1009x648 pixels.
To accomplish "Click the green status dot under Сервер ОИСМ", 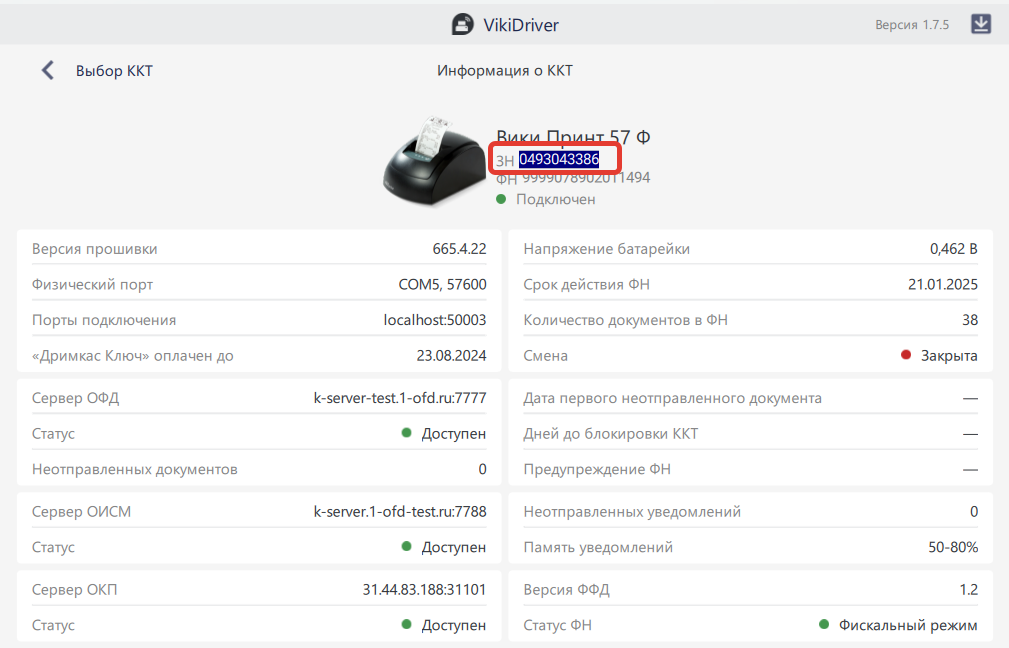I will 407,547.
